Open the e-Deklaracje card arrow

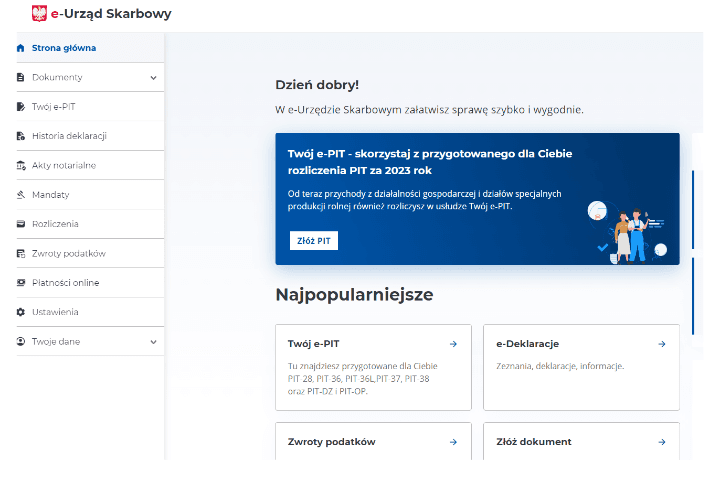(x=661, y=344)
